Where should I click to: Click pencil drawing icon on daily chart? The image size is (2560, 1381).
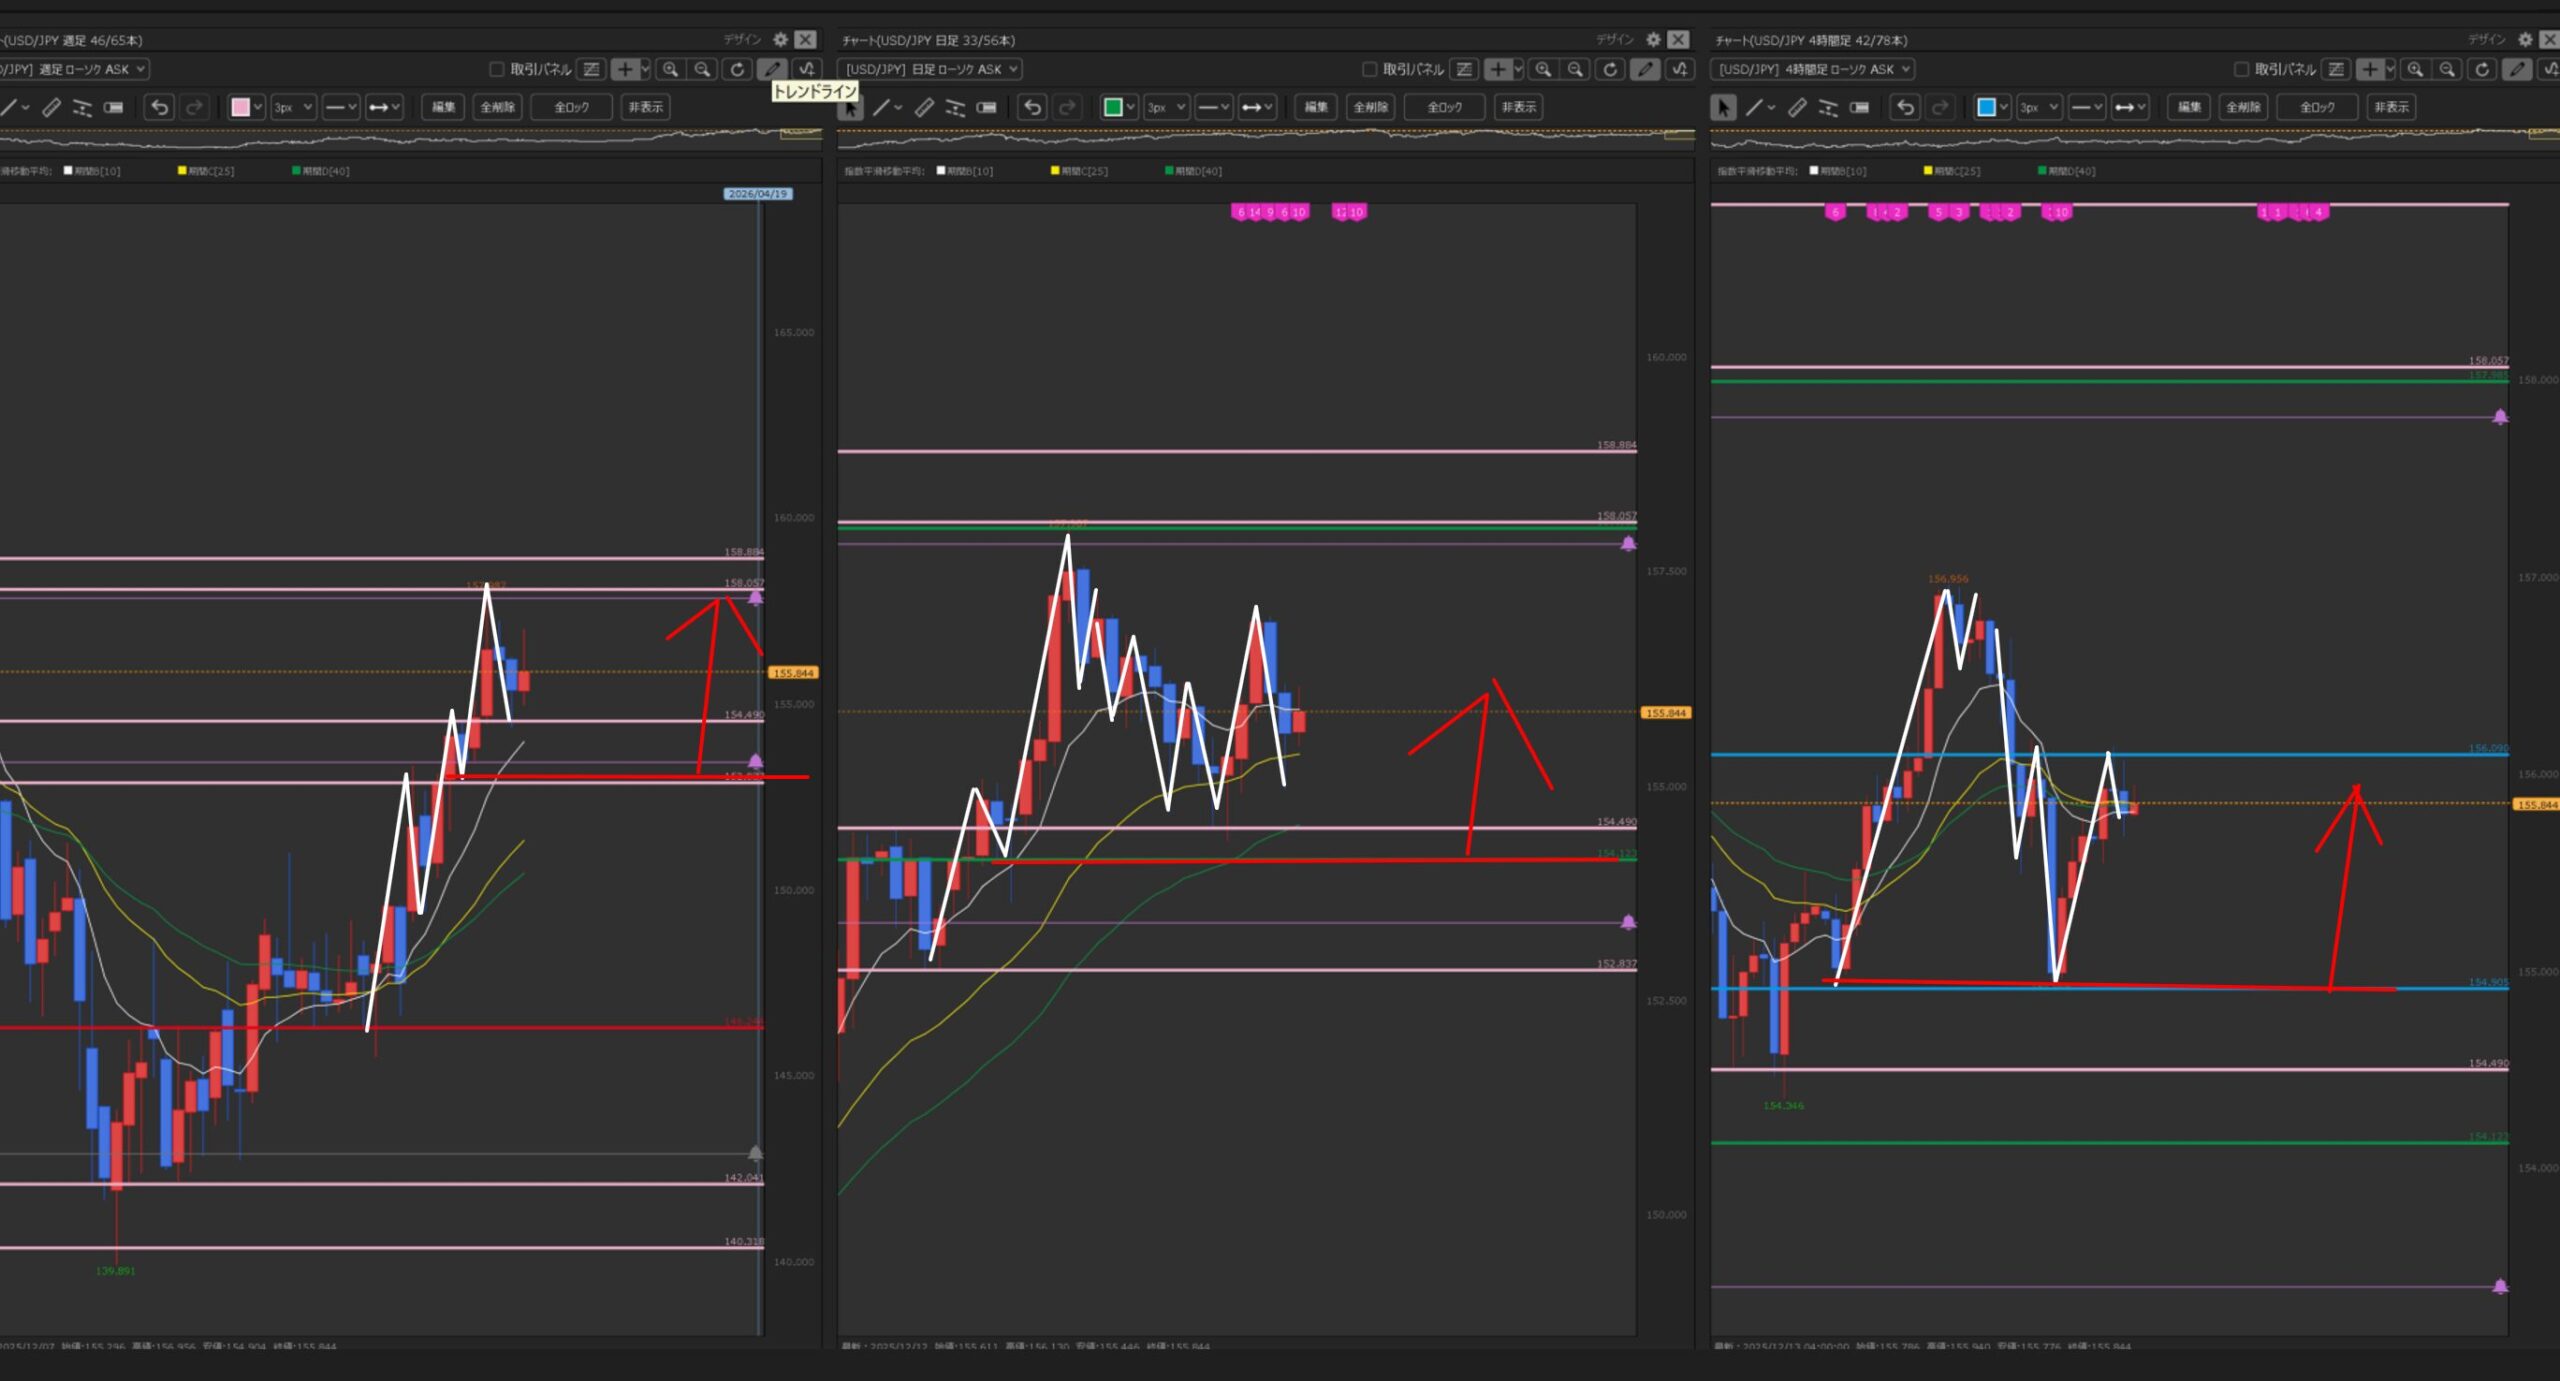point(1645,69)
